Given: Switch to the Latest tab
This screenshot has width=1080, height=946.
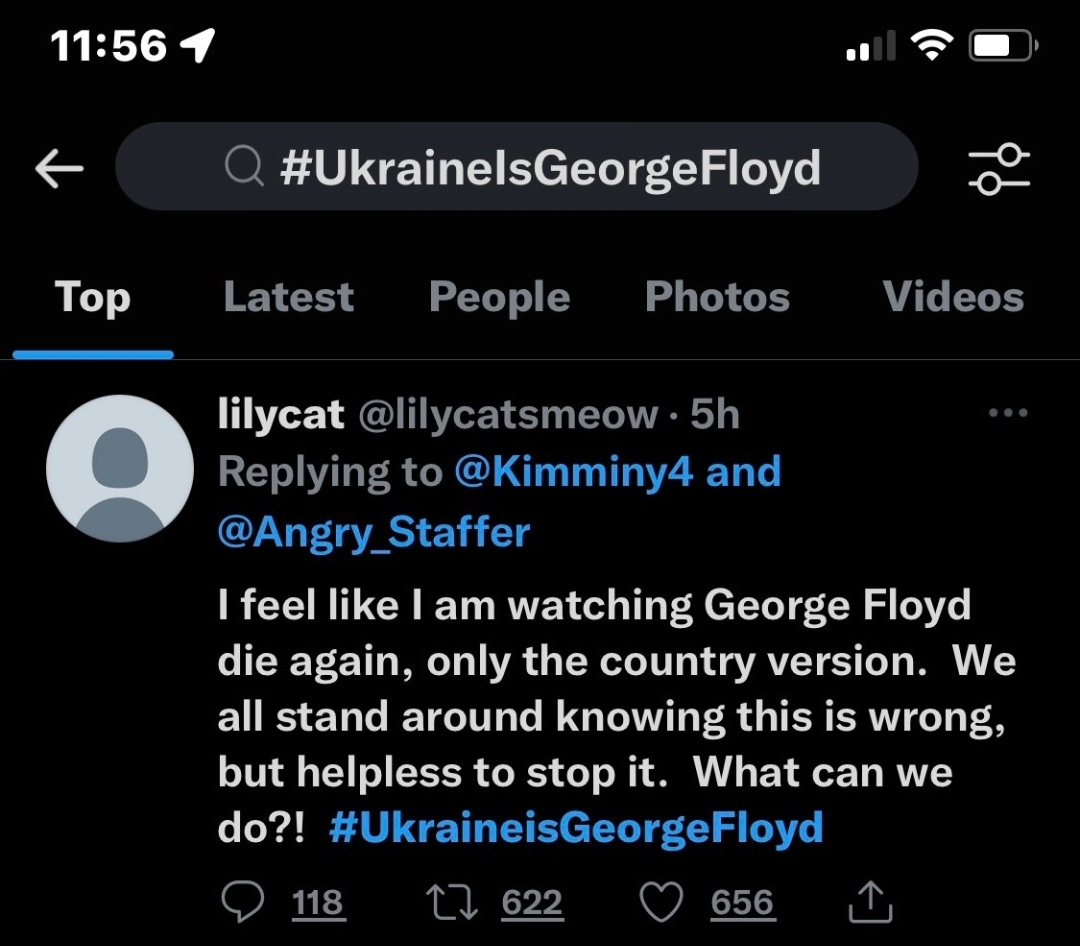Looking at the screenshot, I should tap(288, 297).
